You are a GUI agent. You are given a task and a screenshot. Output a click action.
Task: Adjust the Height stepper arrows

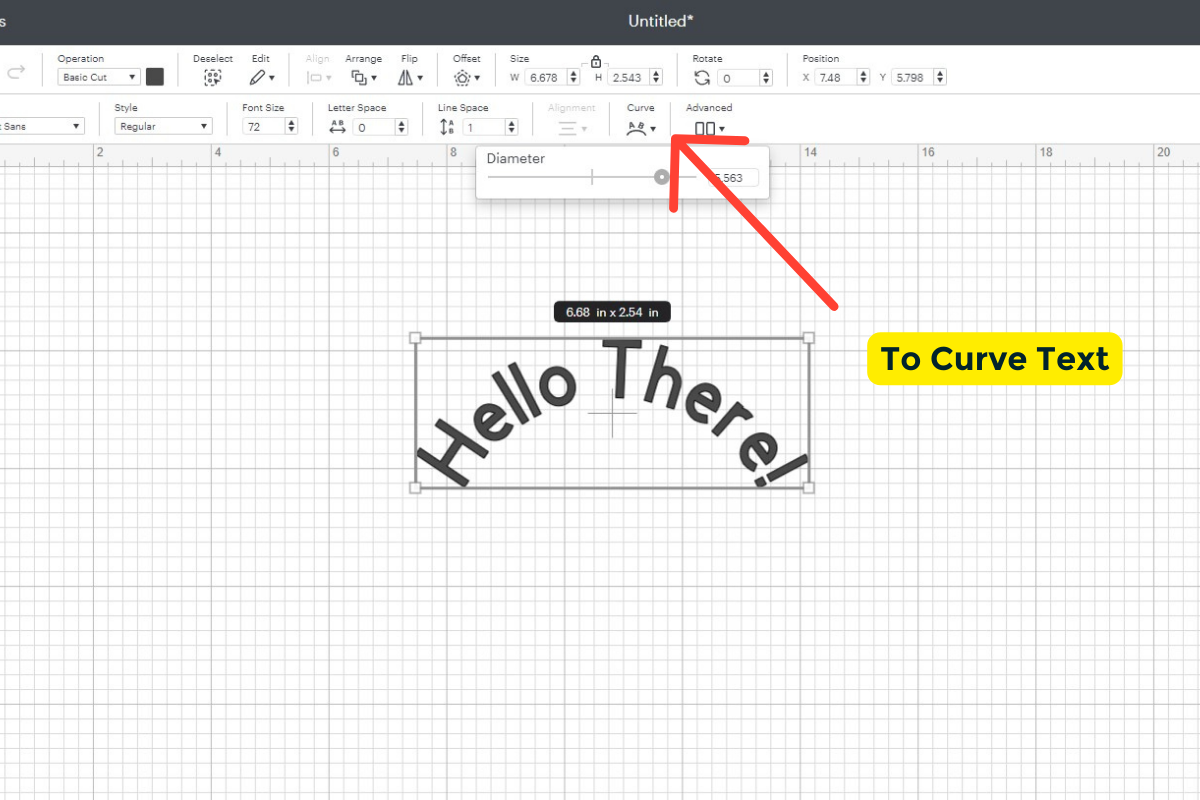[x=656, y=77]
